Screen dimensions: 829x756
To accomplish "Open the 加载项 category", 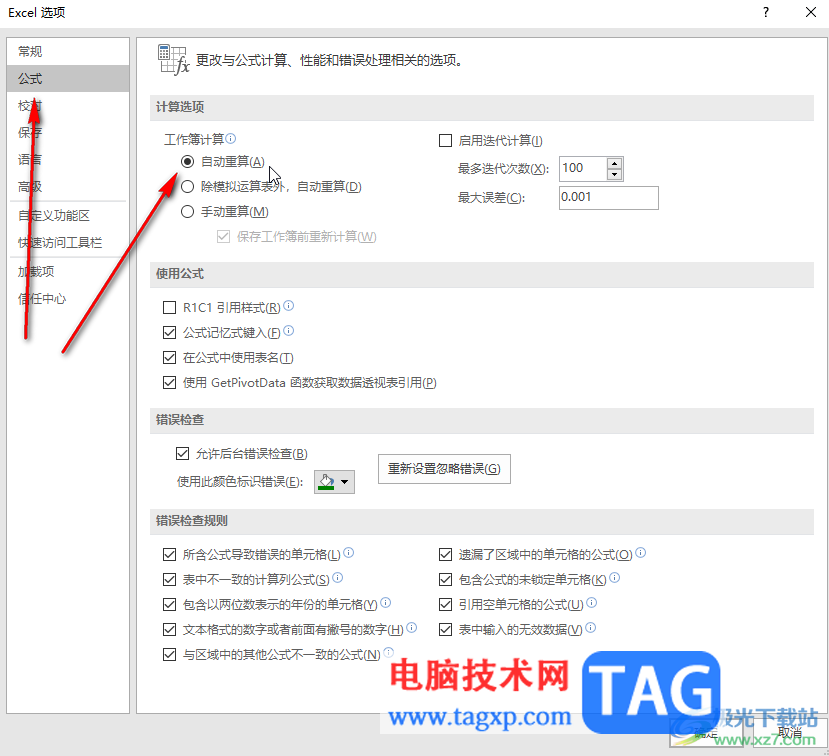I will [68, 272].
